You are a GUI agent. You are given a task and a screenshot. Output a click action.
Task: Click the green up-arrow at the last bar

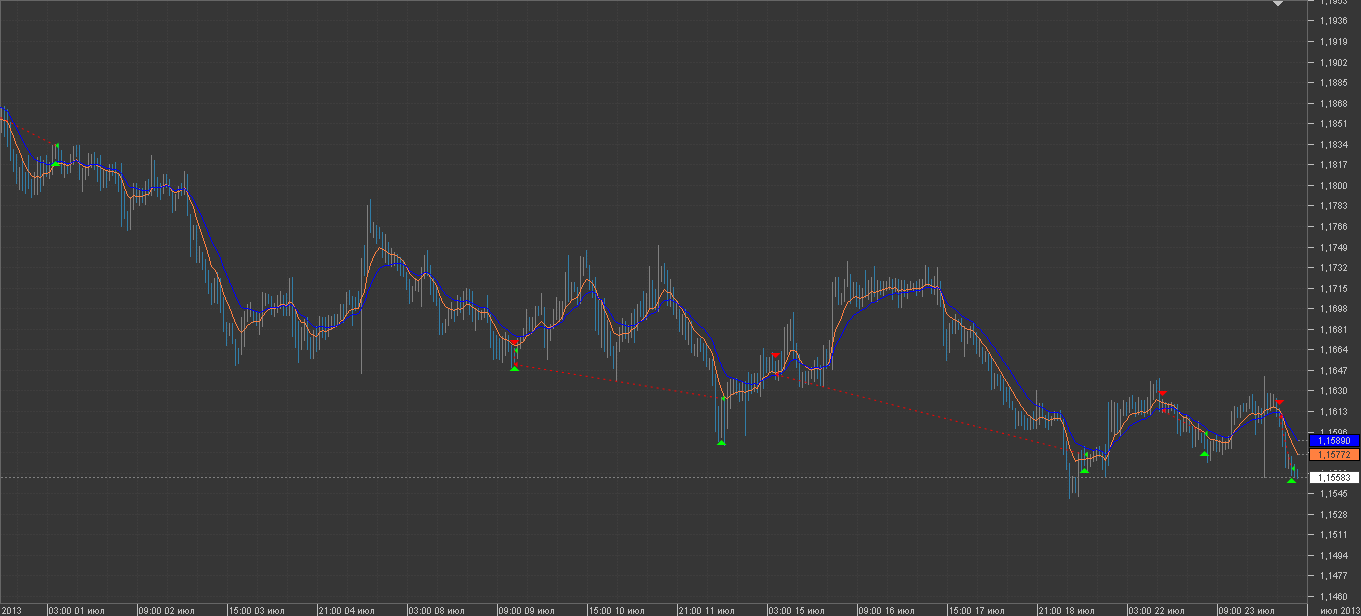[x=1291, y=481]
